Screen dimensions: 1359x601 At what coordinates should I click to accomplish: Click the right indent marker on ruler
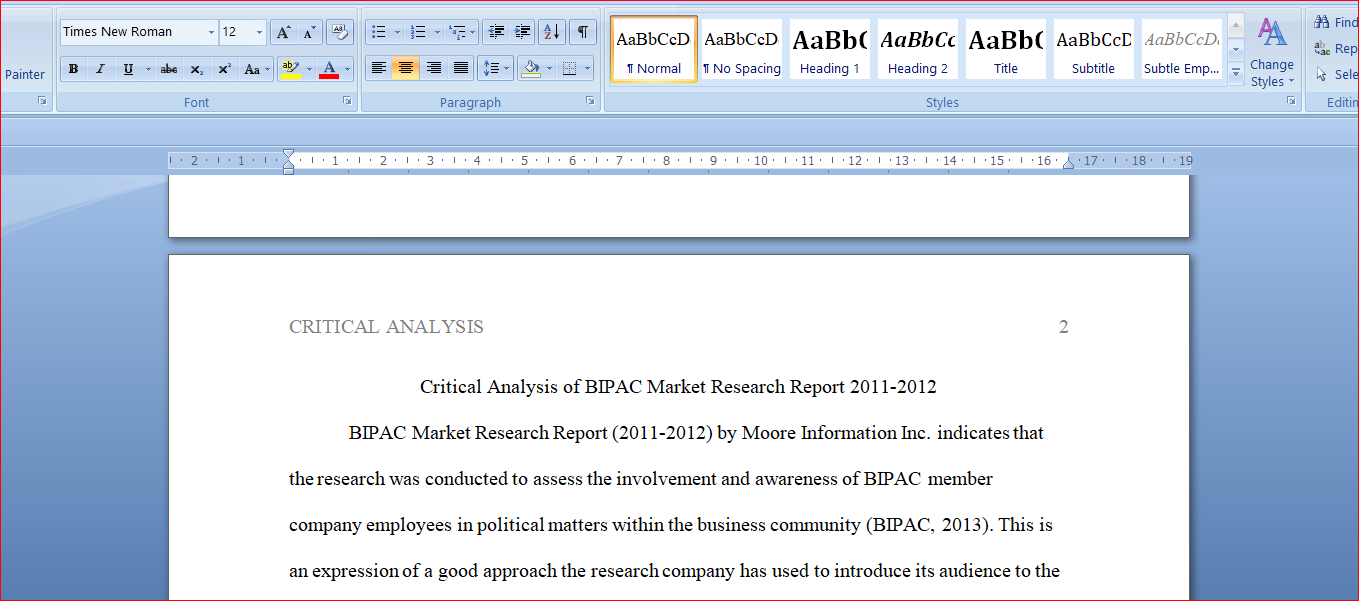pos(1068,163)
